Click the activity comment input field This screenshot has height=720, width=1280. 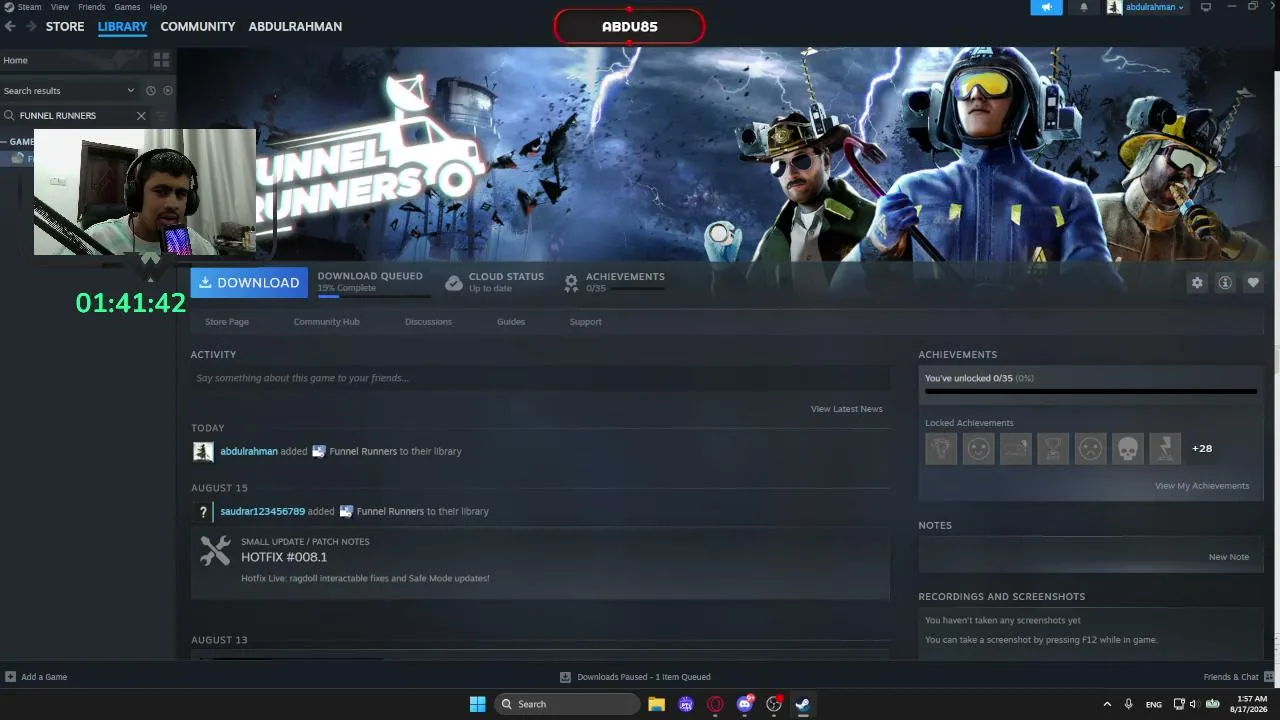(x=540, y=378)
